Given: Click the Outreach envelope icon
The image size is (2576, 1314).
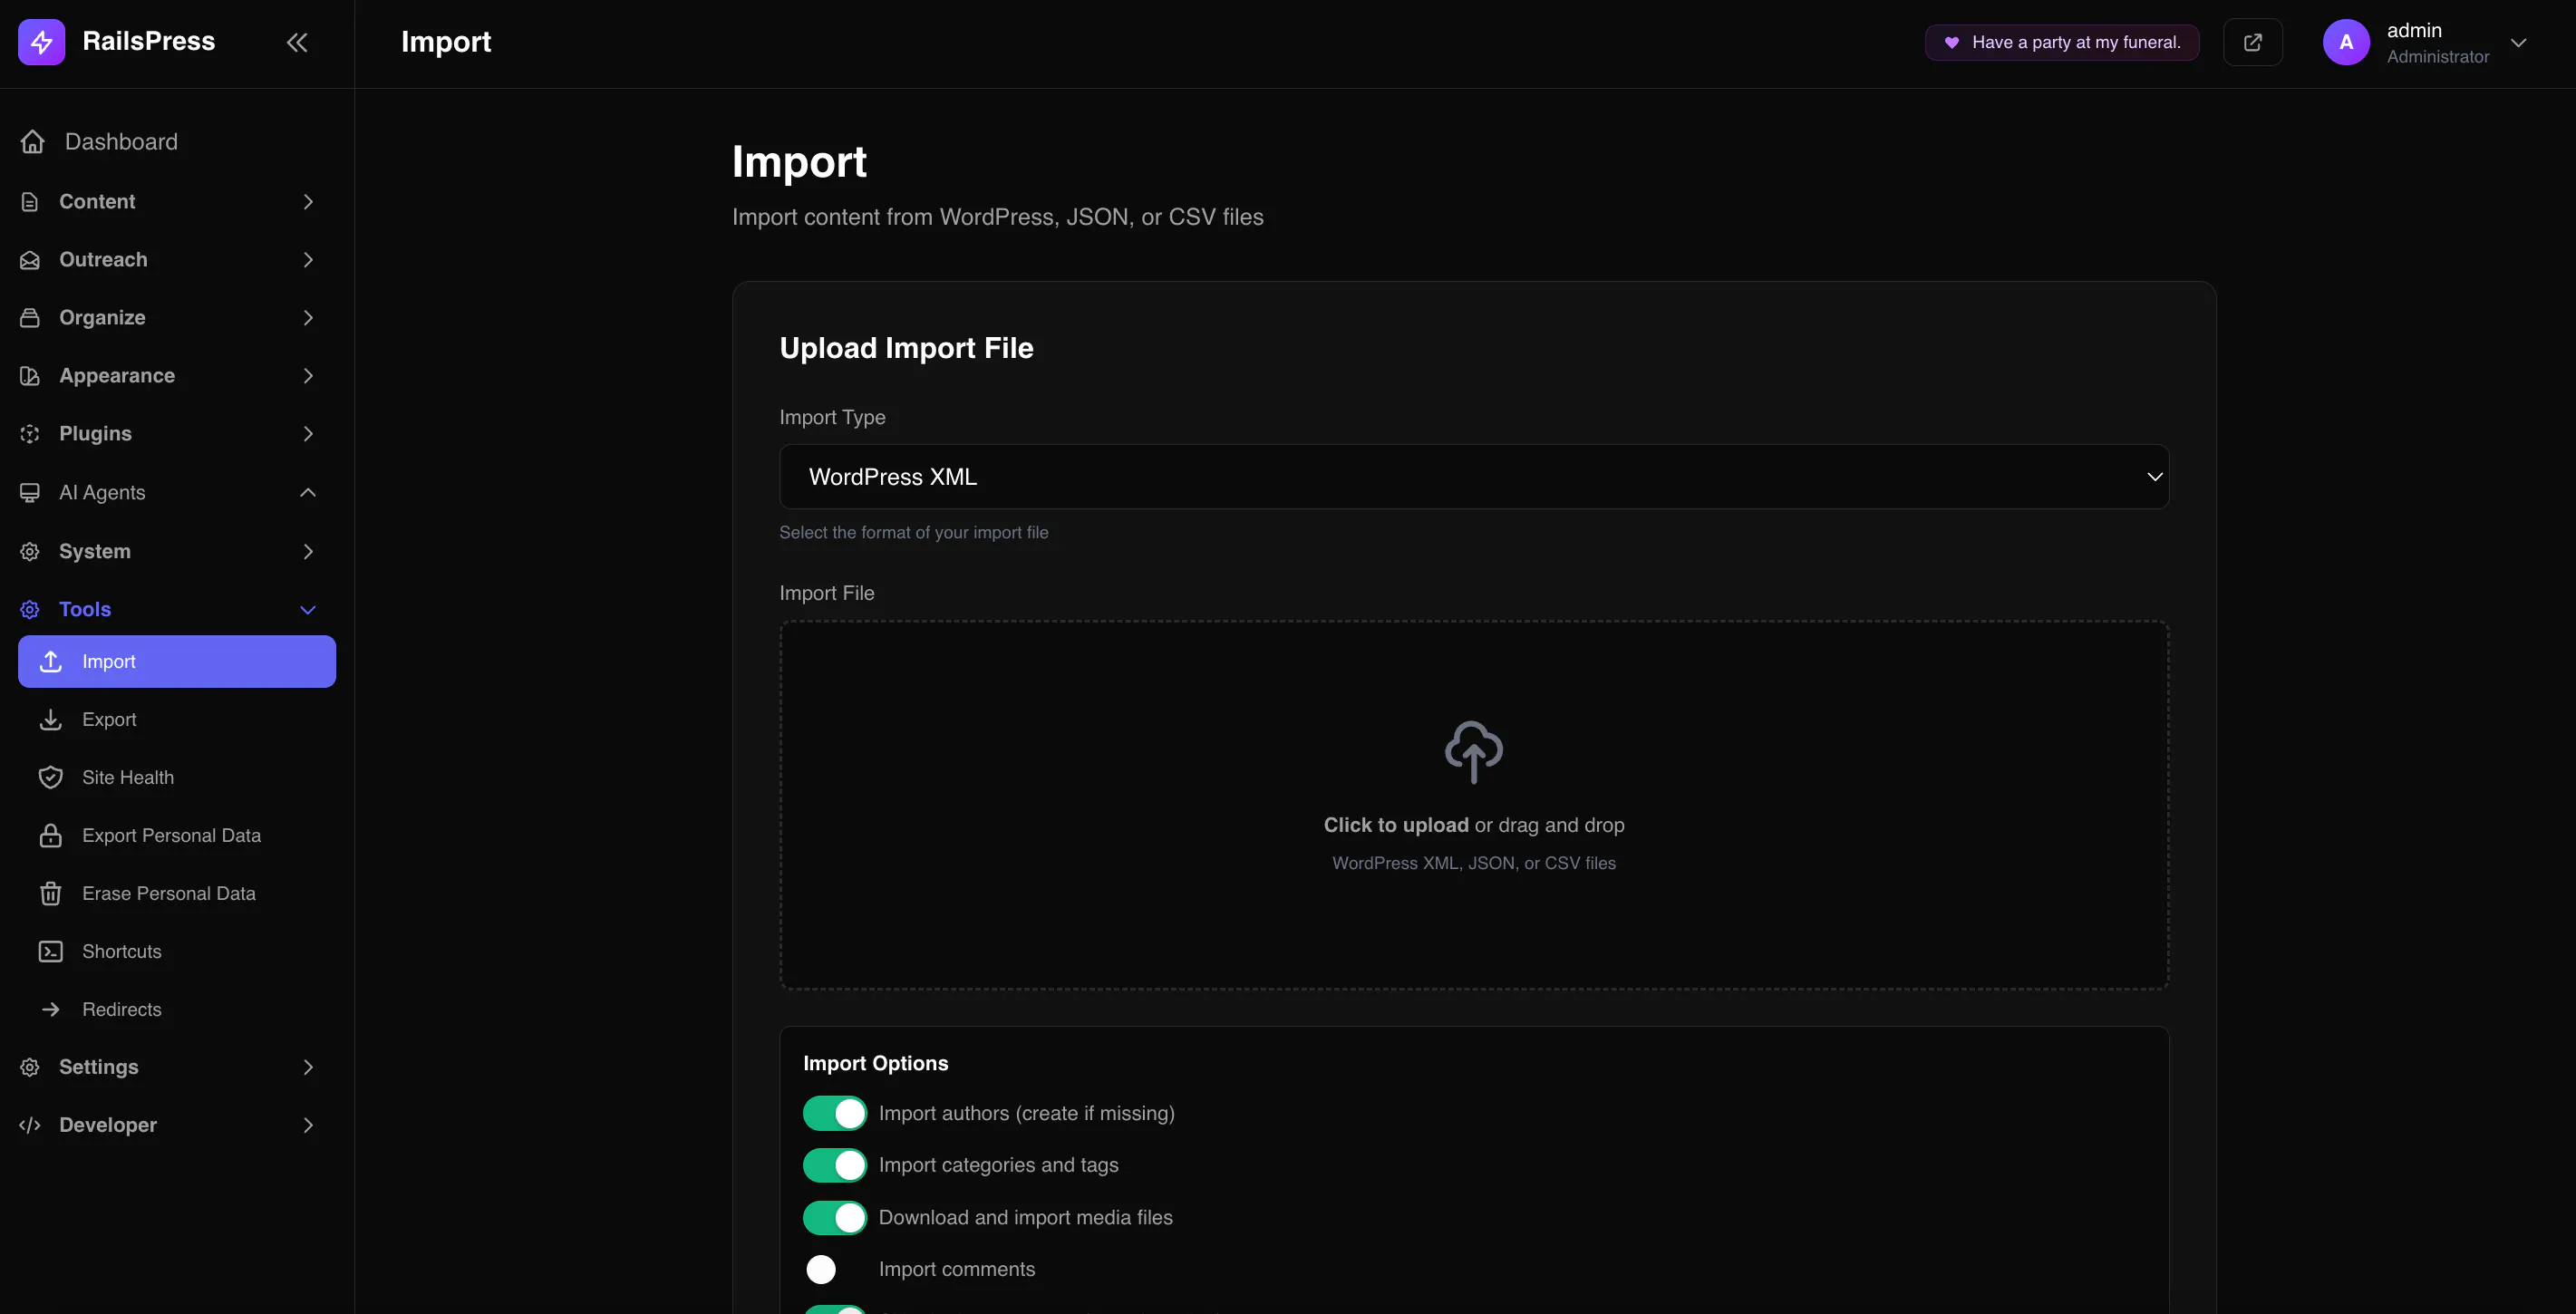Looking at the screenshot, I should [30, 260].
